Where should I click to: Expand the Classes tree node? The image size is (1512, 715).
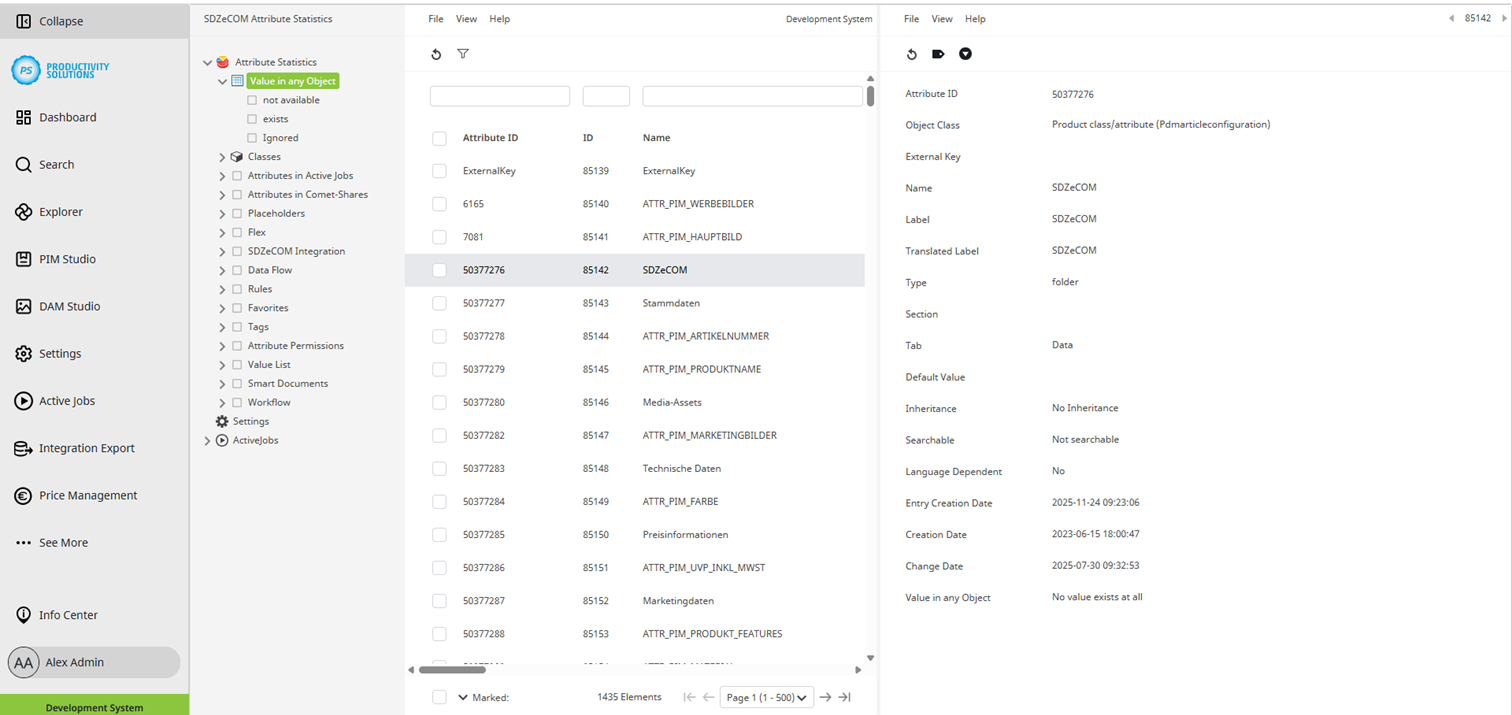pos(221,156)
